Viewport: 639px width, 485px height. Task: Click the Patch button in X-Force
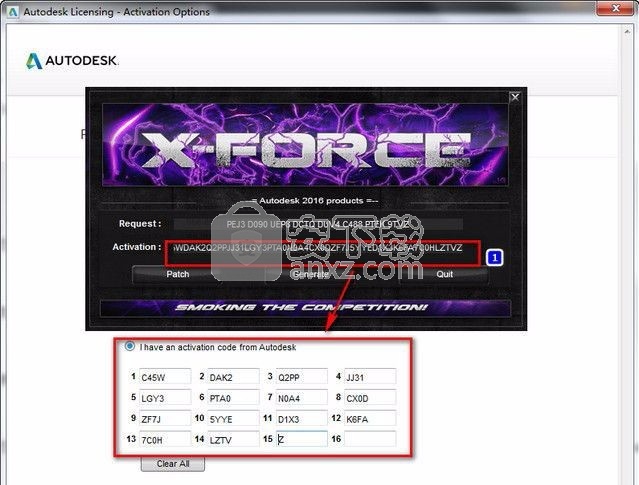tap(178, 274)
